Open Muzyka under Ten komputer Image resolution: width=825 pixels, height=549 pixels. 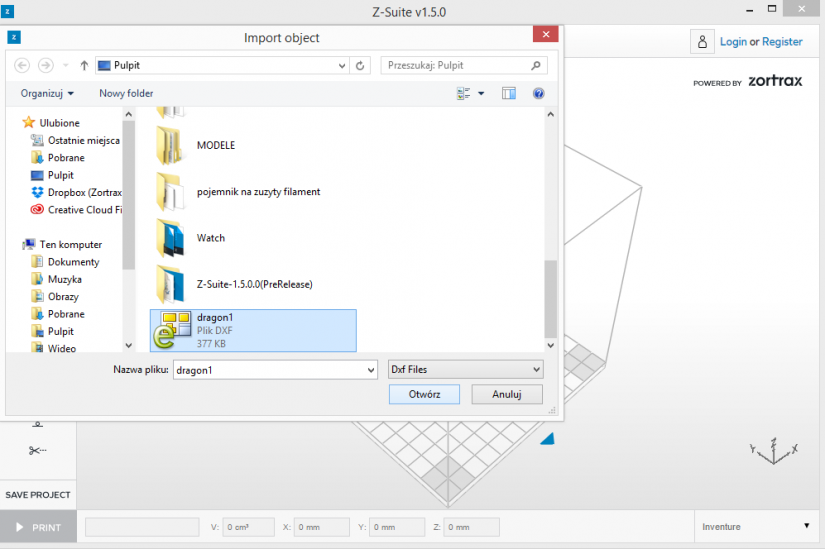[x=56, y=280]
